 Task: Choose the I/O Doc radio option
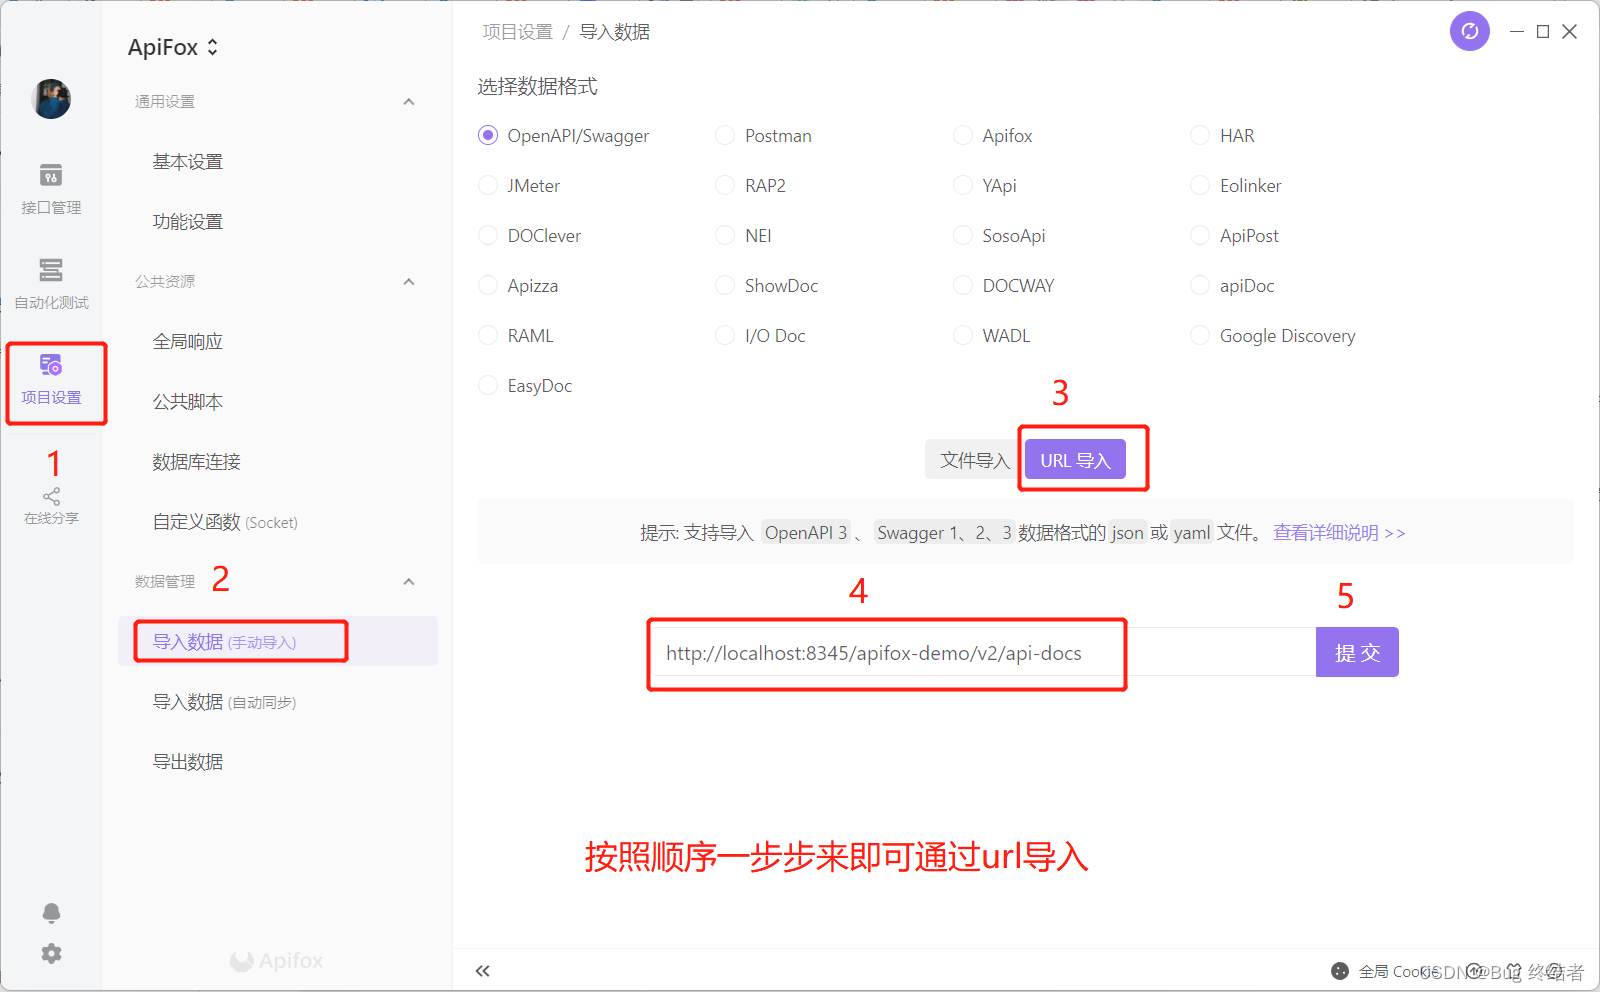coord(725,335)
